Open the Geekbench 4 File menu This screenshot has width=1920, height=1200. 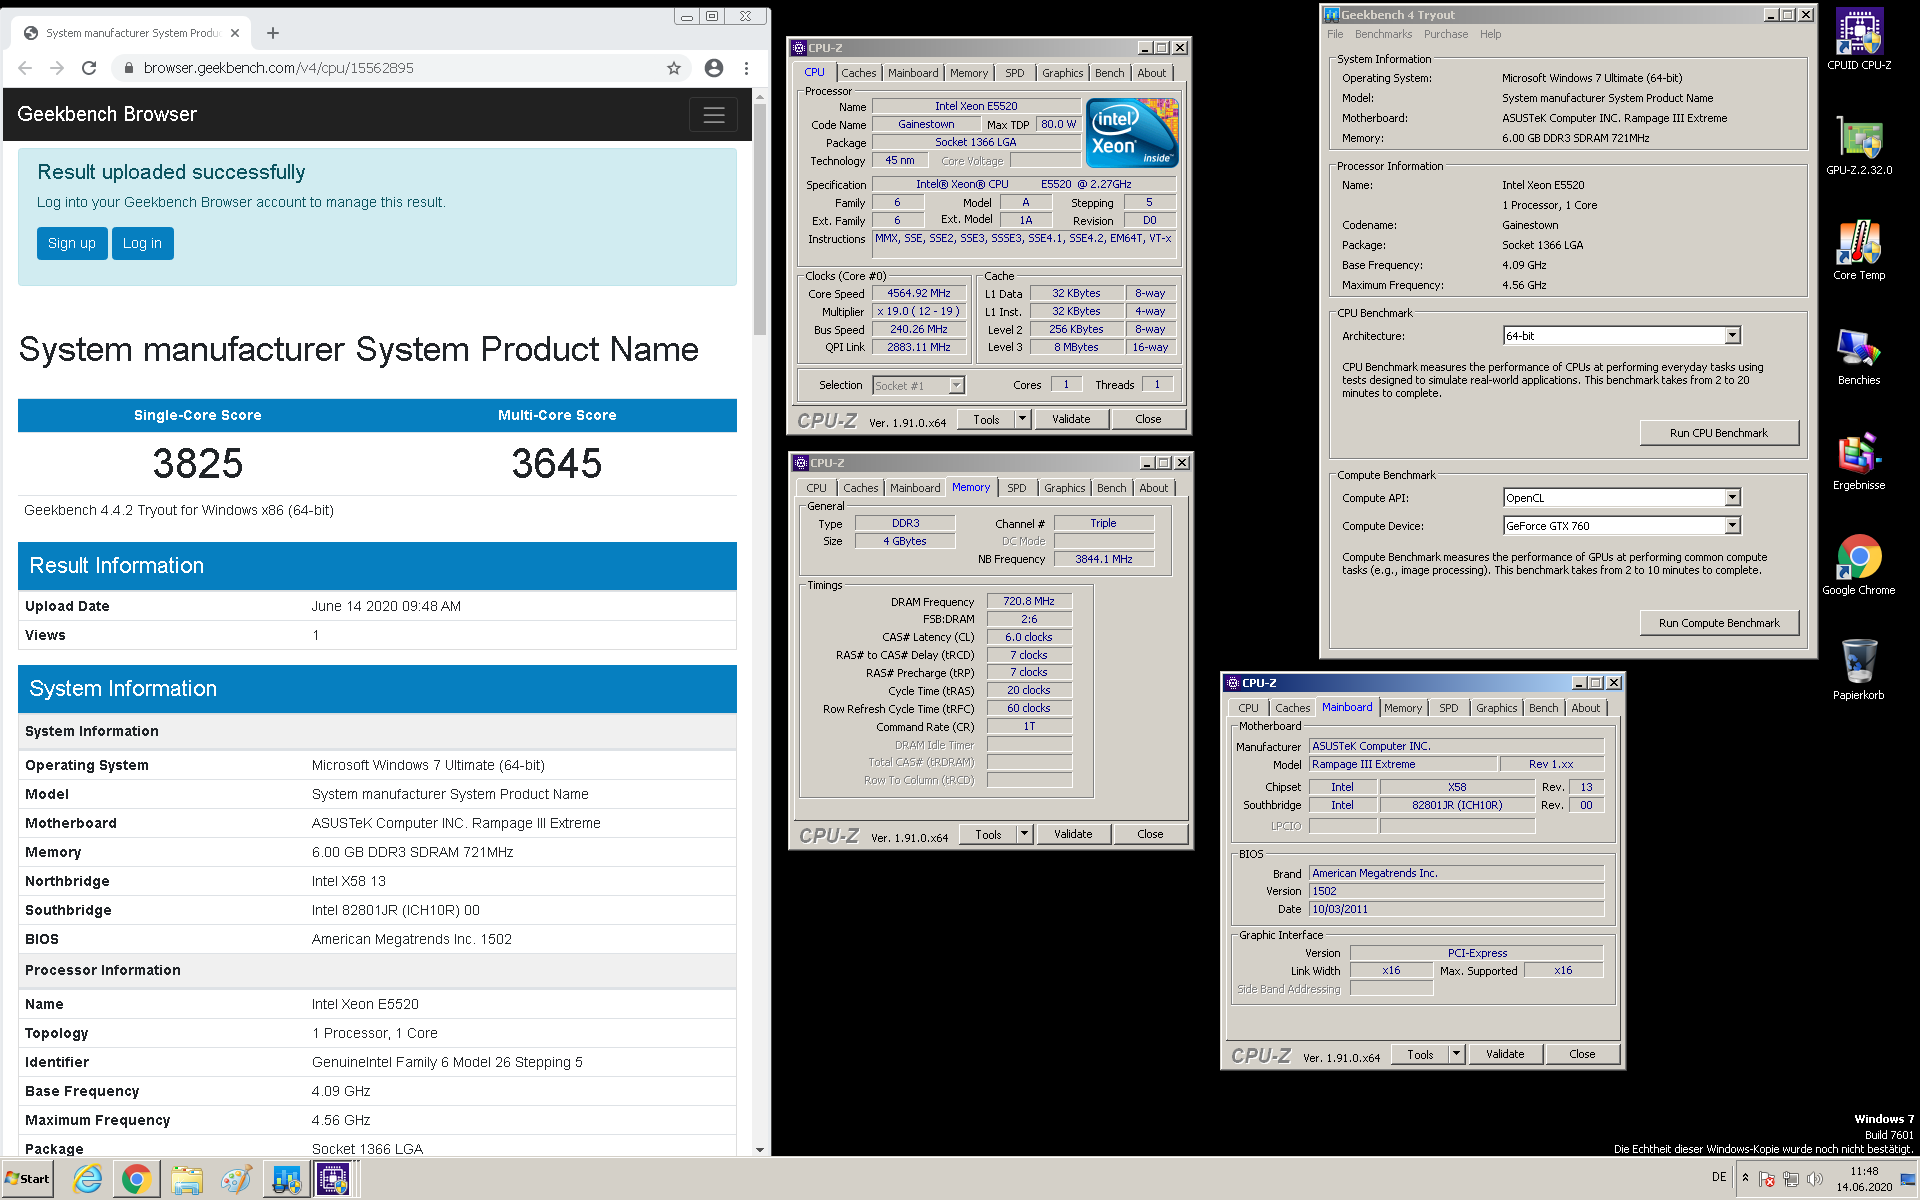click(1335, 34)
